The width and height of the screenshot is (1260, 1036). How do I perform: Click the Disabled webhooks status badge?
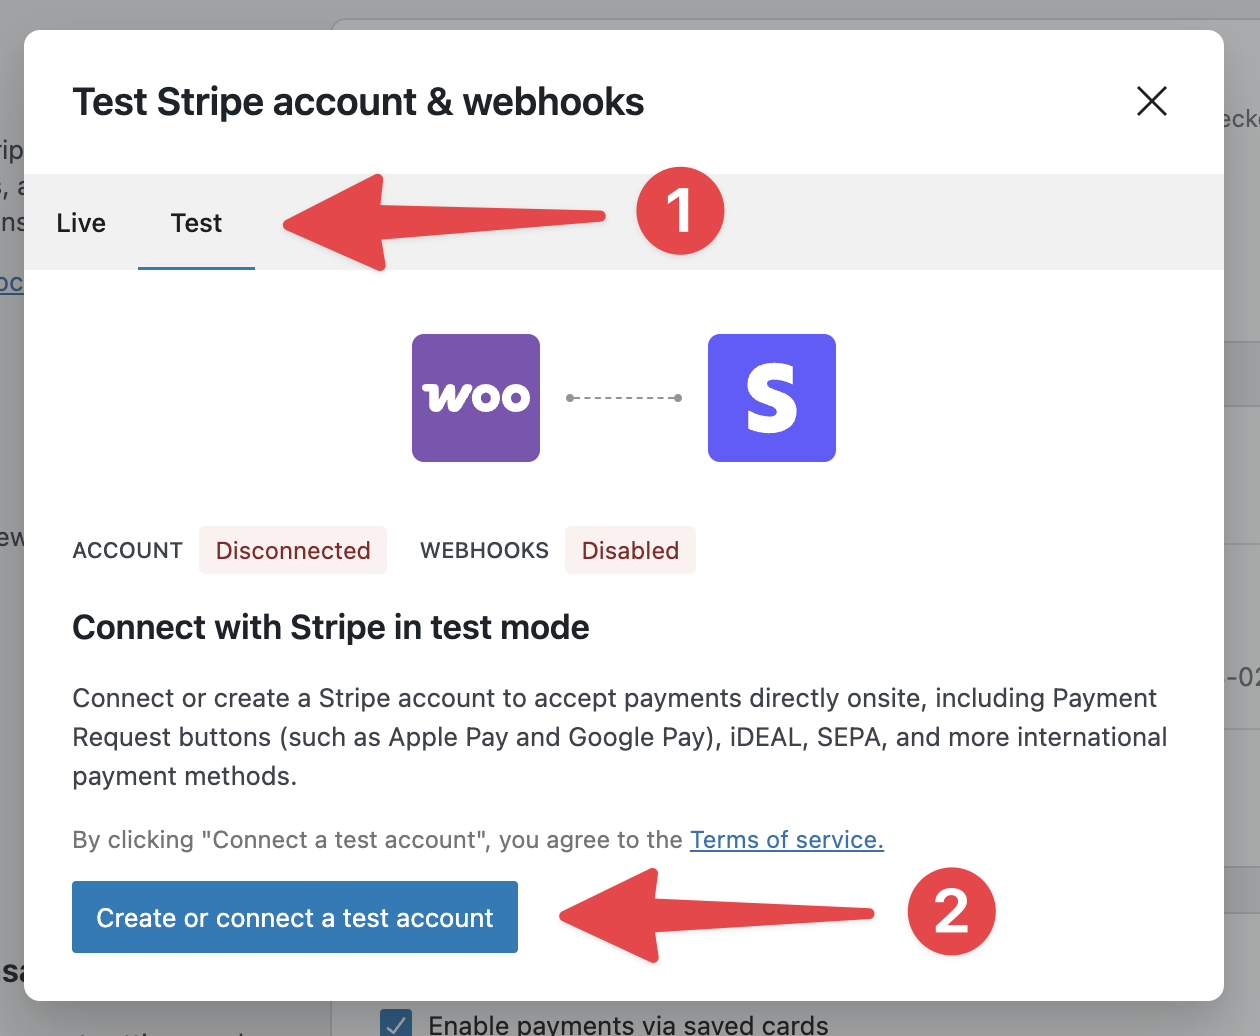630,550
